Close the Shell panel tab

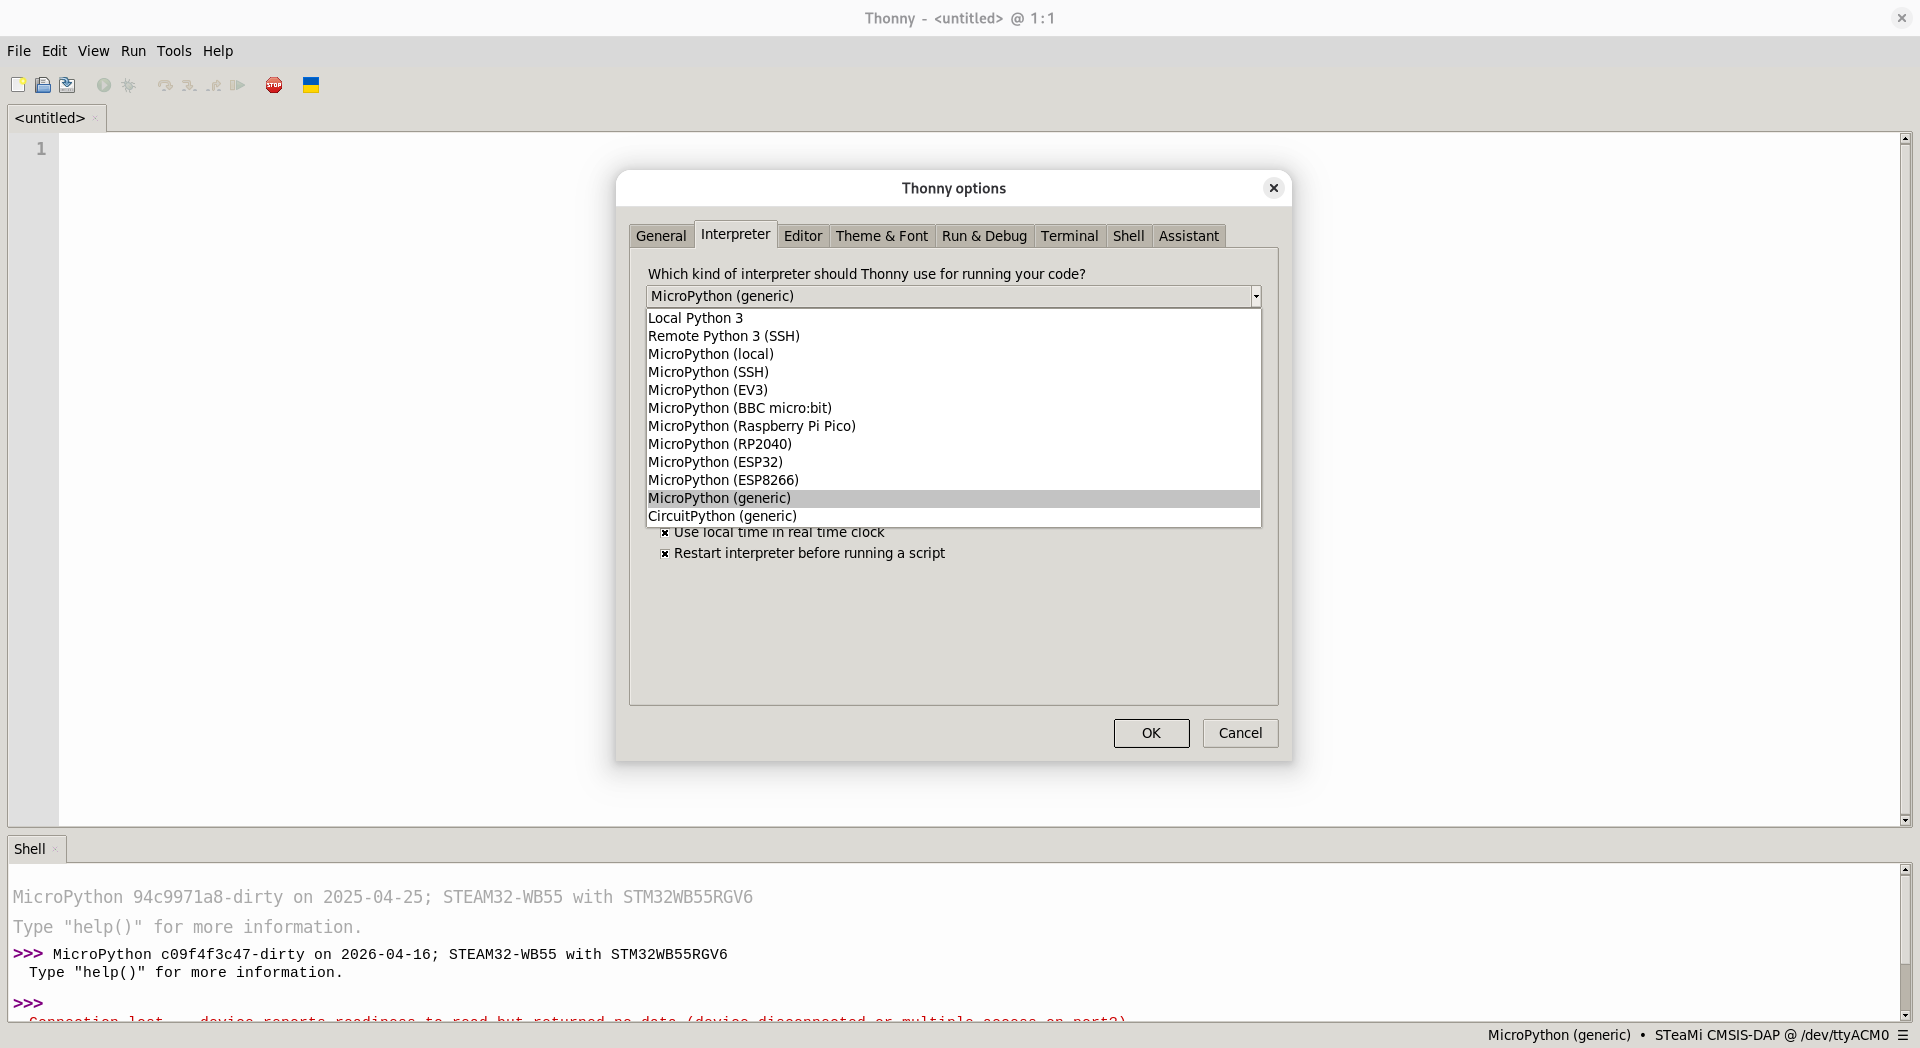coord(55,849)
